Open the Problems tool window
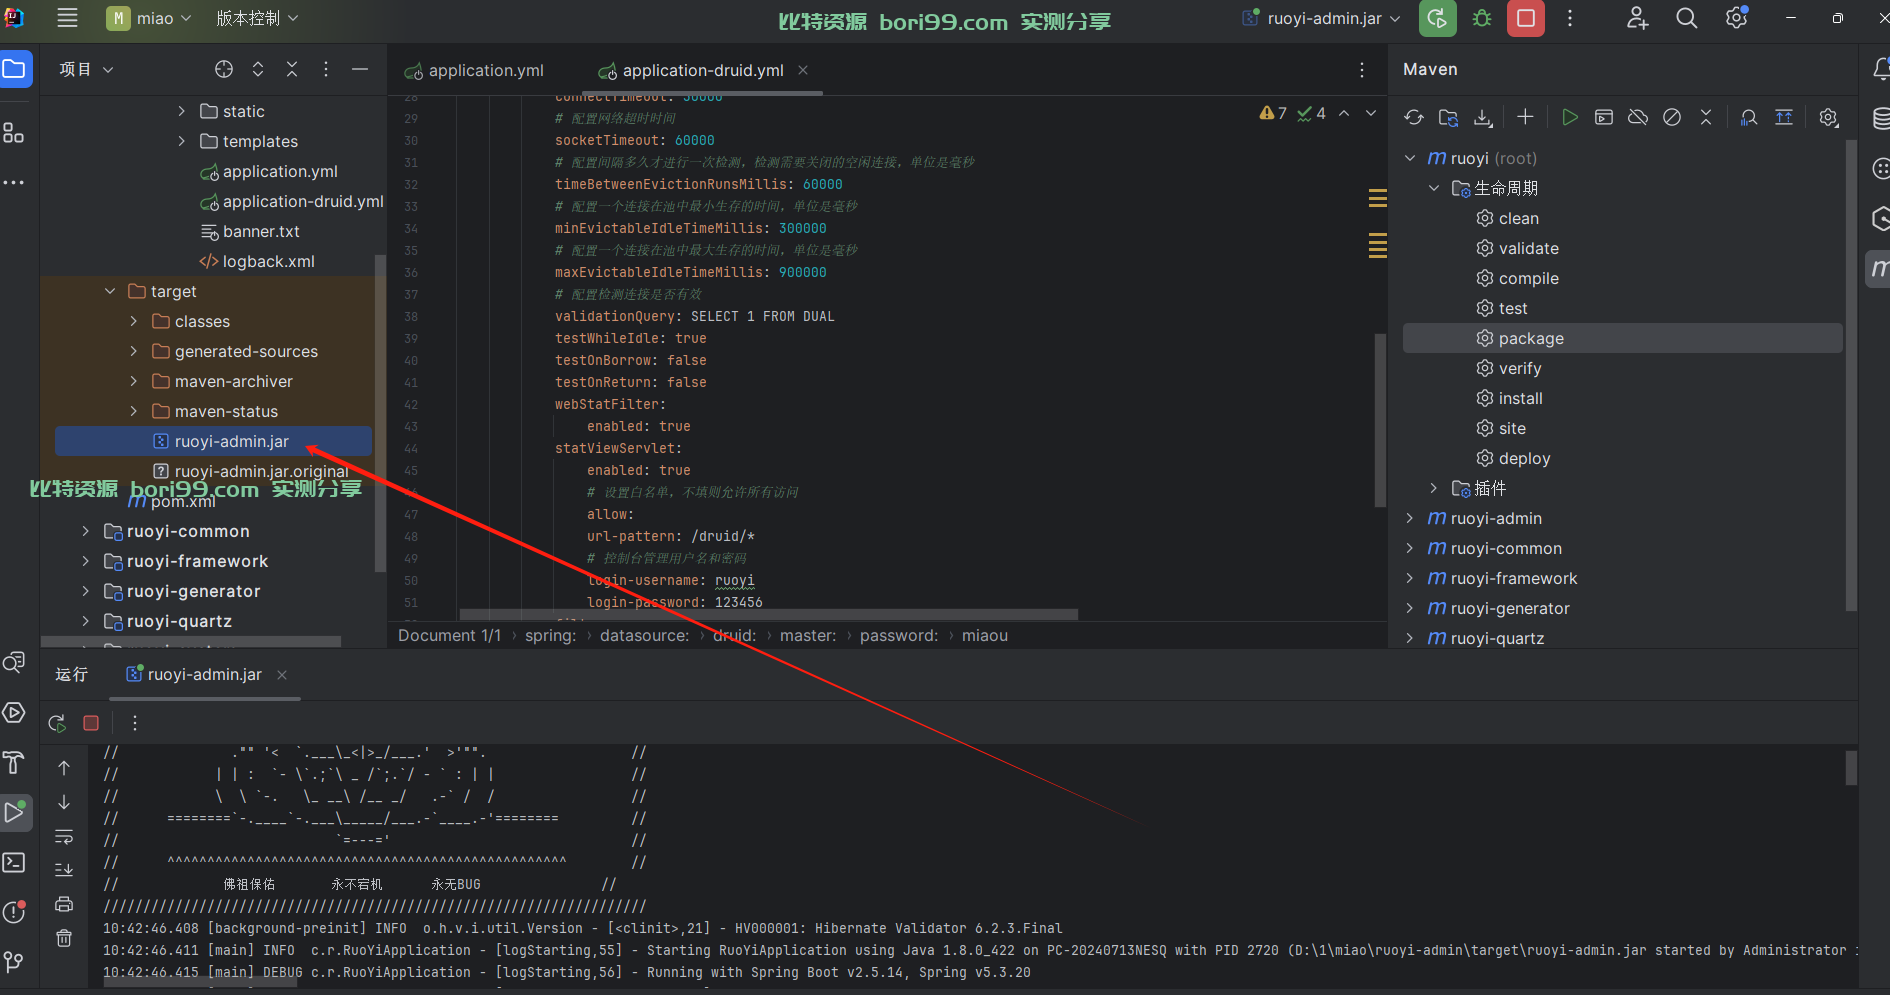The height and width of the screenshot is (995, 1890). pos(14,912)
